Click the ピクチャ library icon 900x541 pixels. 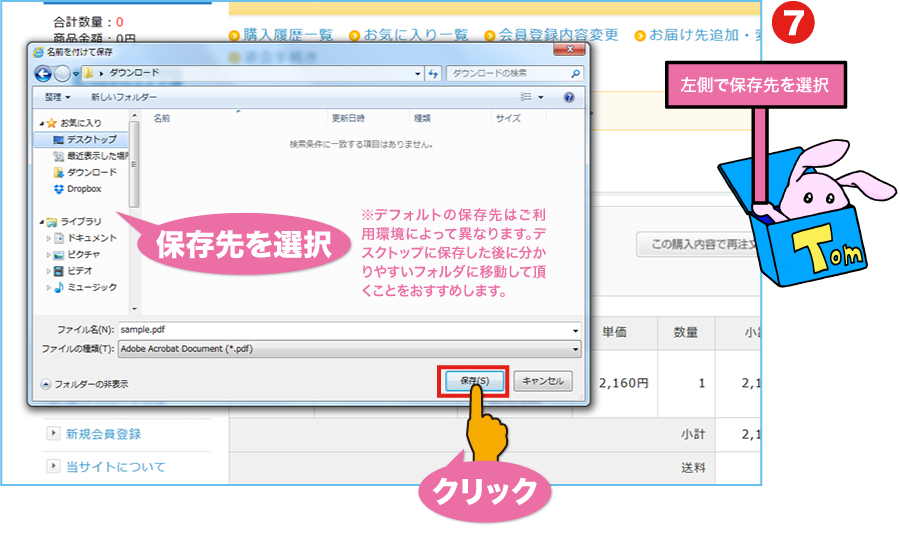(x=59, y=255)
